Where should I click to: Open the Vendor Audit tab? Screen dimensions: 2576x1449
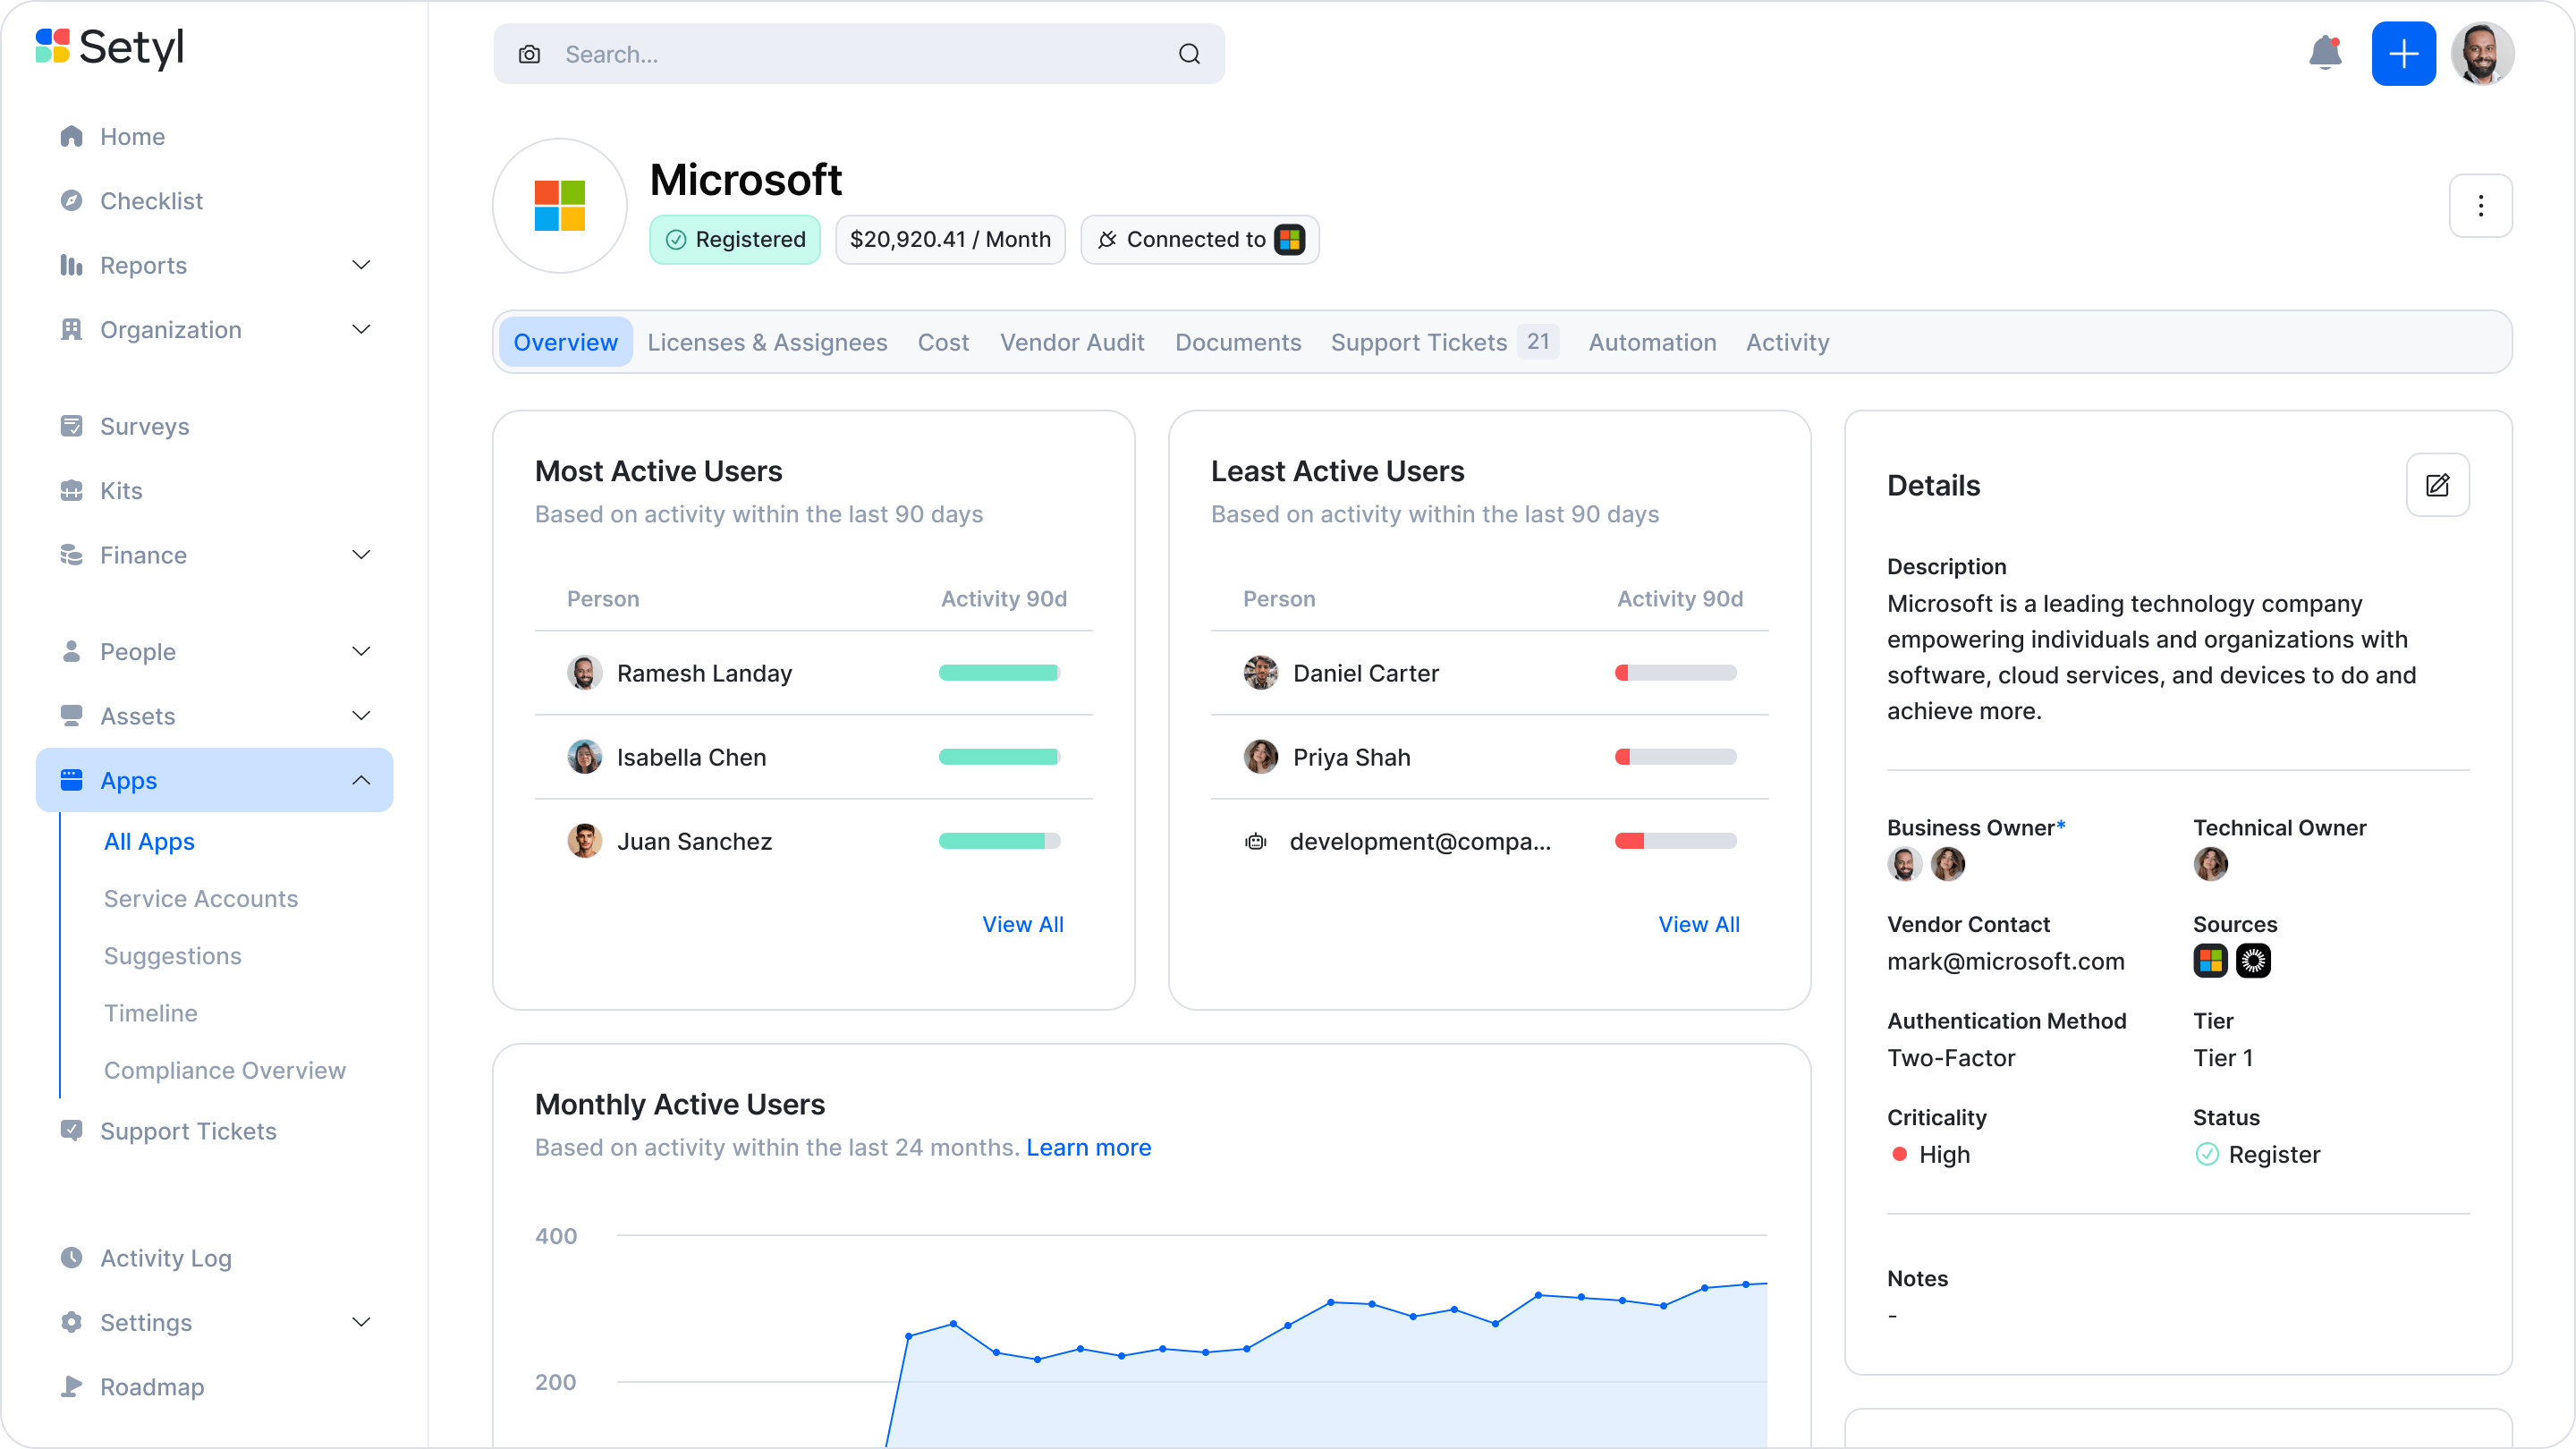1072,342
